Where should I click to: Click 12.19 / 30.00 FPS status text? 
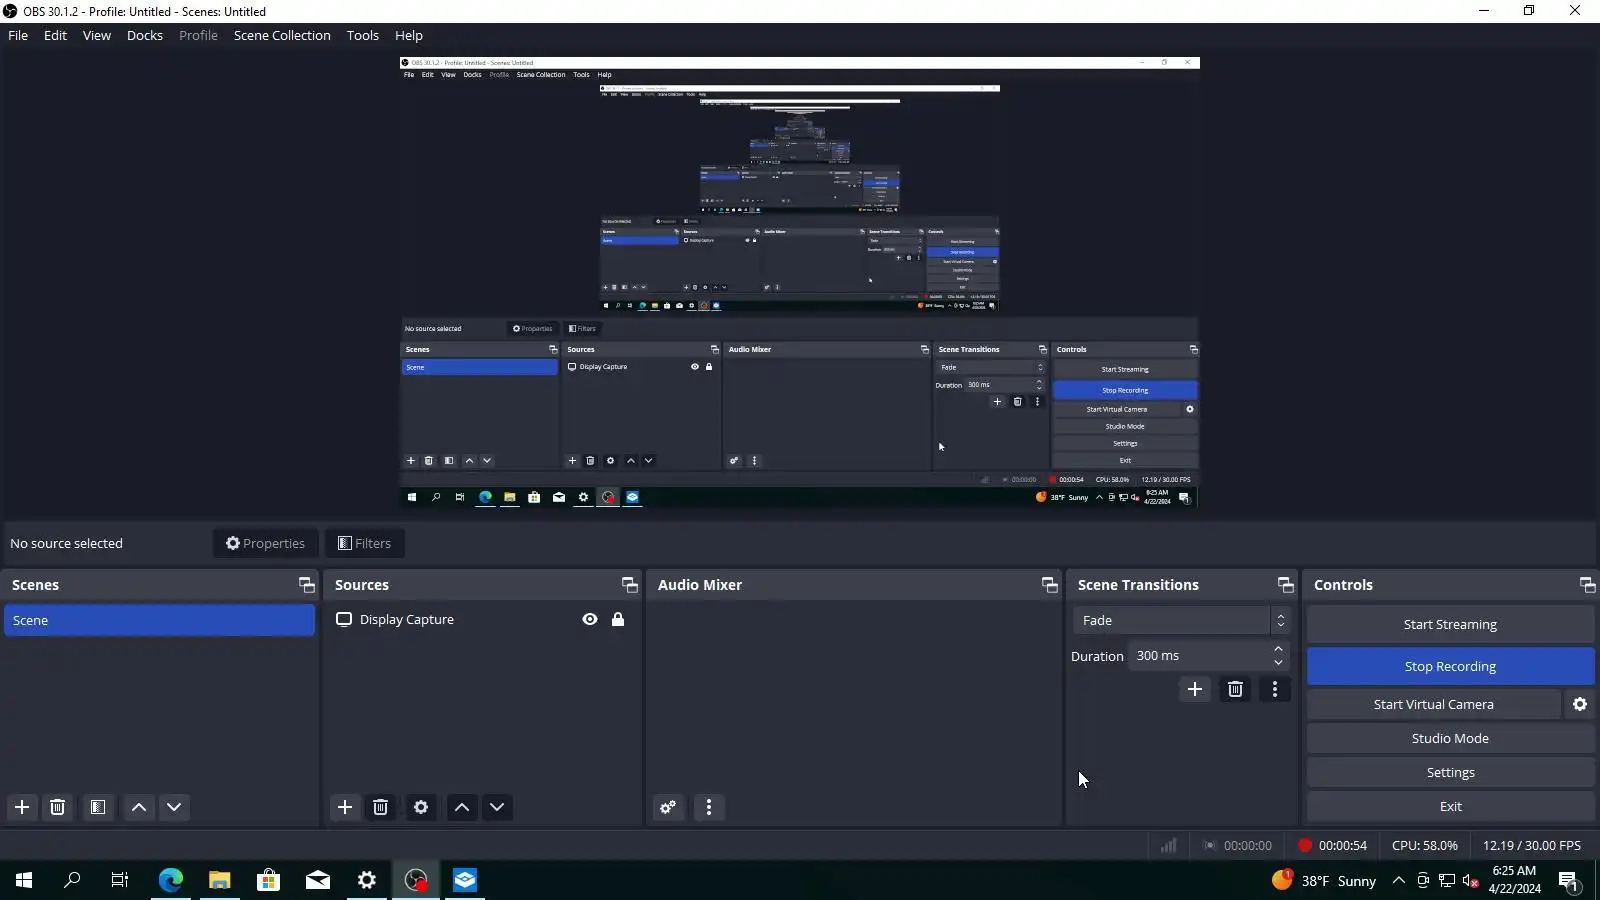click(x=1532, y=846)
